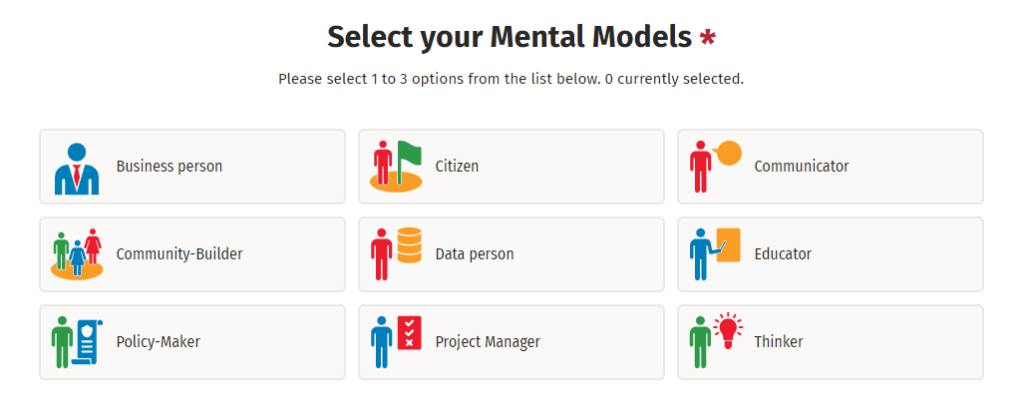This screenshot has width=1024, height=418.
Task: Select the Policy-Maker label text
Action: [x=158, y=342]
